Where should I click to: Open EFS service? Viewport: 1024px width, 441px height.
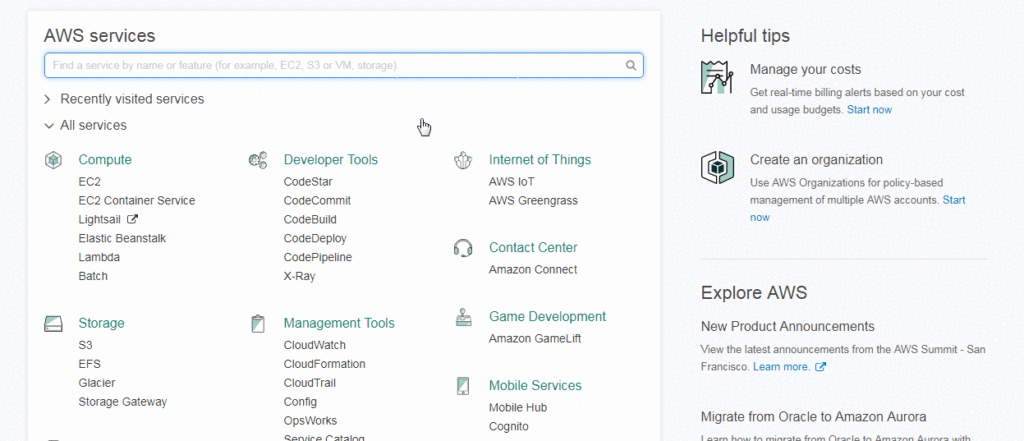coord(89,364)
